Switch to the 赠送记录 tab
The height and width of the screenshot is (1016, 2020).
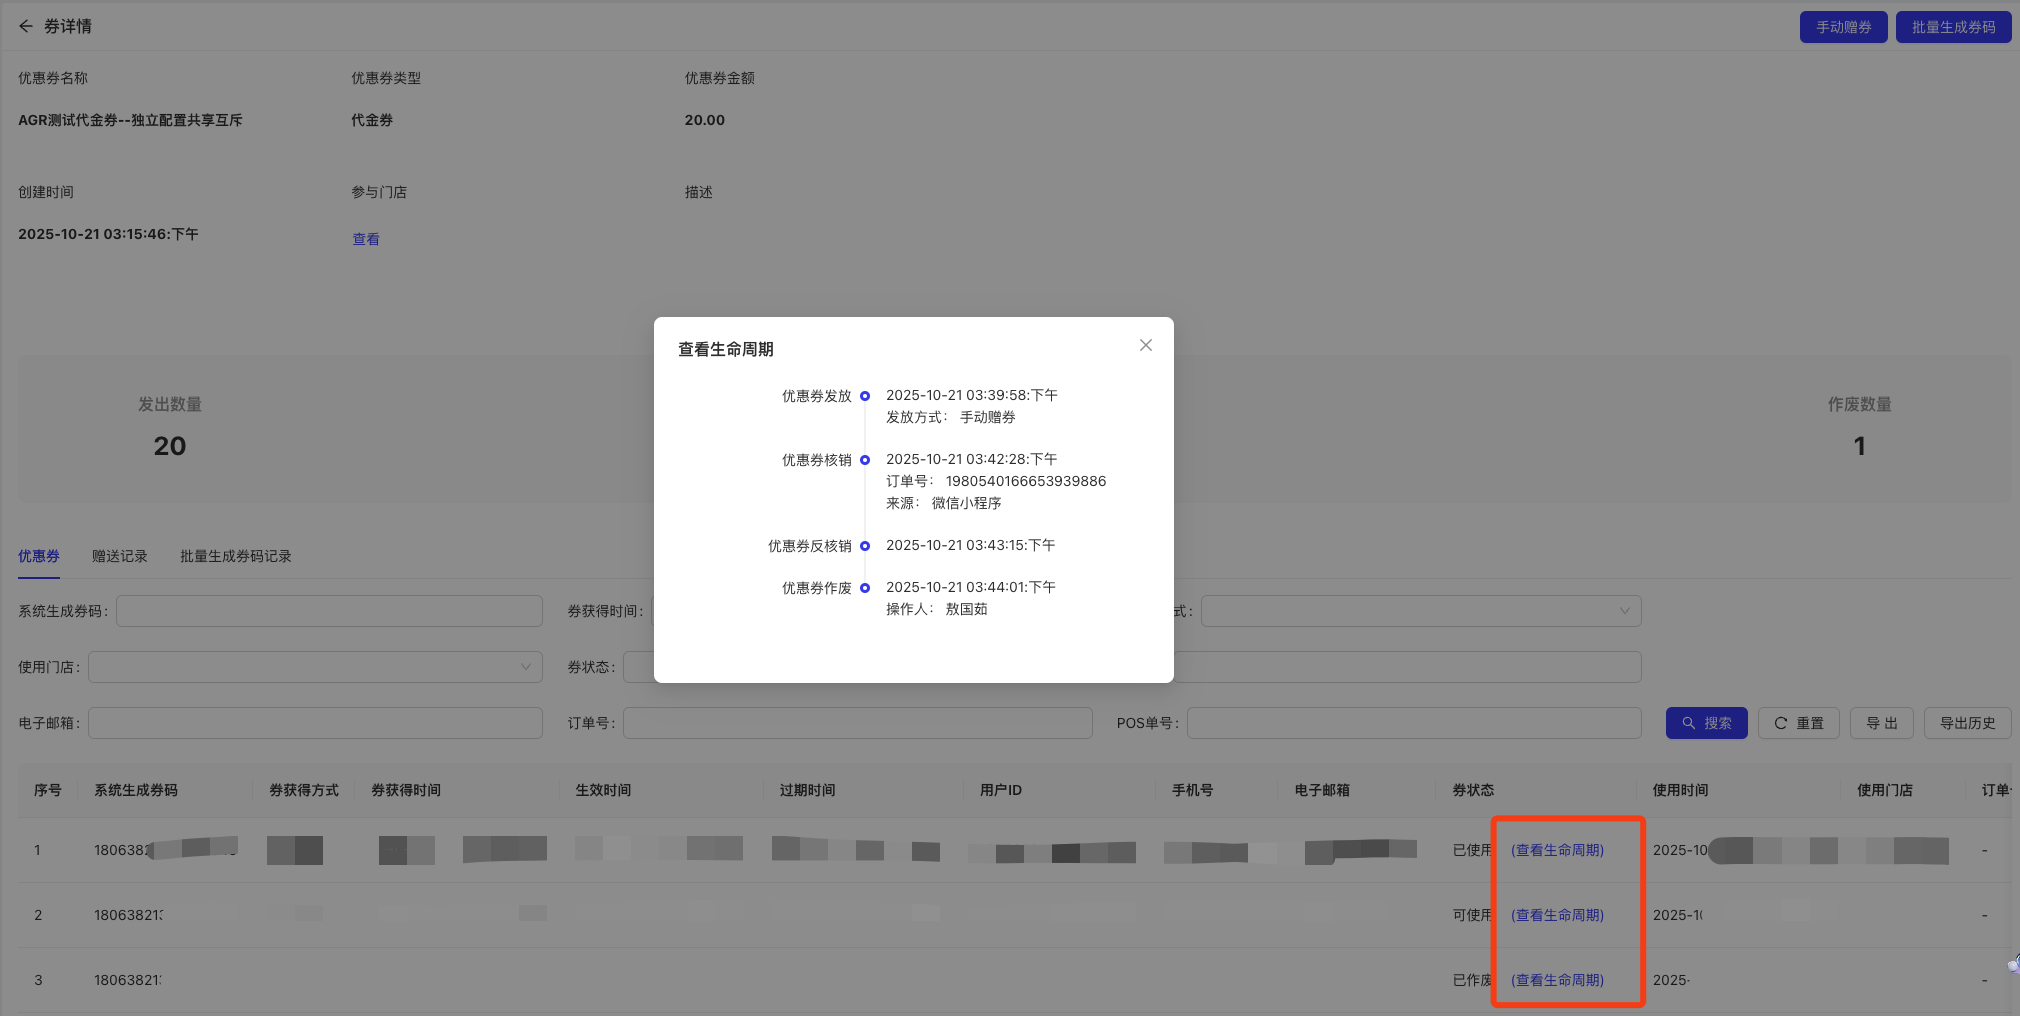(119, 556)
